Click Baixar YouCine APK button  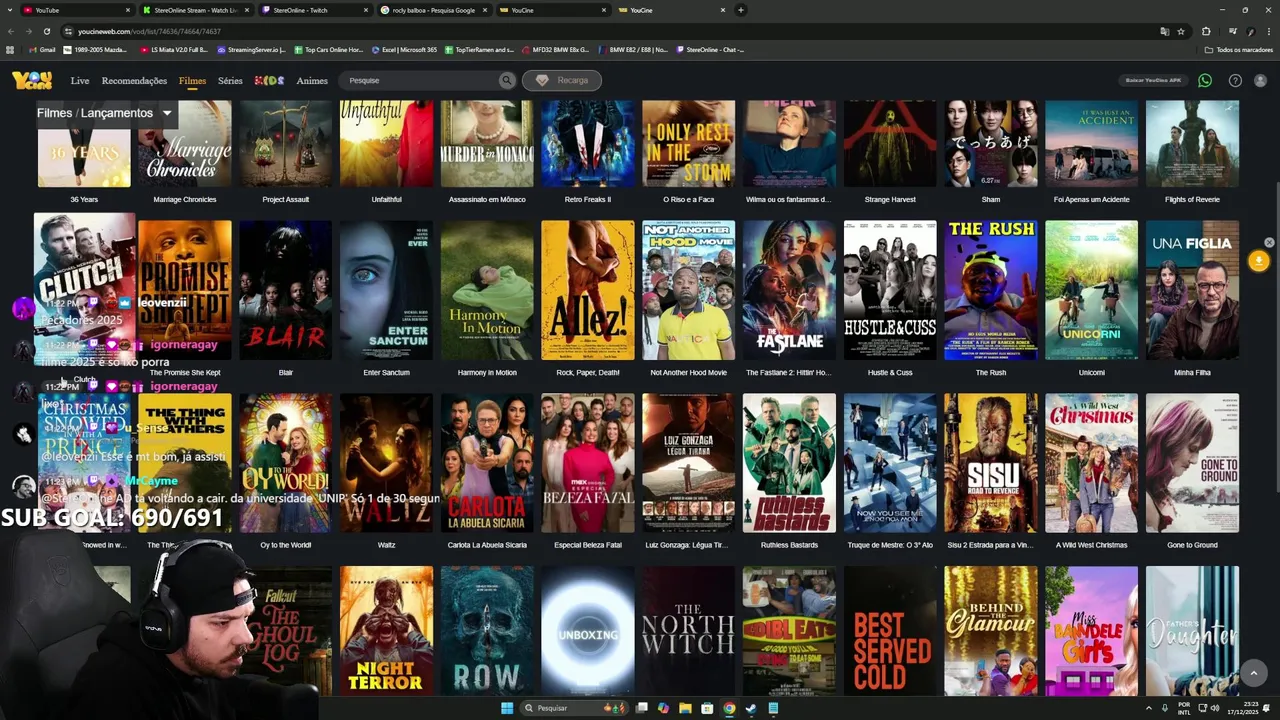1153,80
